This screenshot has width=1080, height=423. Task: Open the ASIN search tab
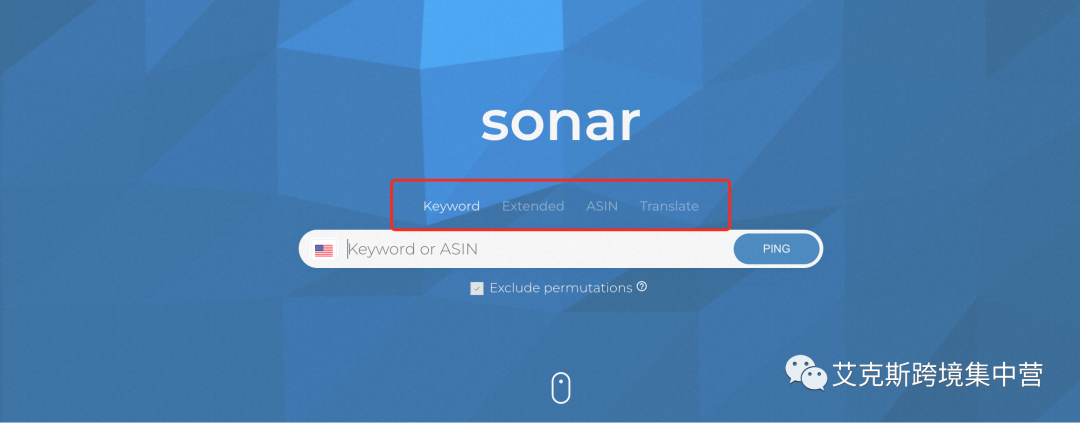pyautogui.click(x=602, y=206)
